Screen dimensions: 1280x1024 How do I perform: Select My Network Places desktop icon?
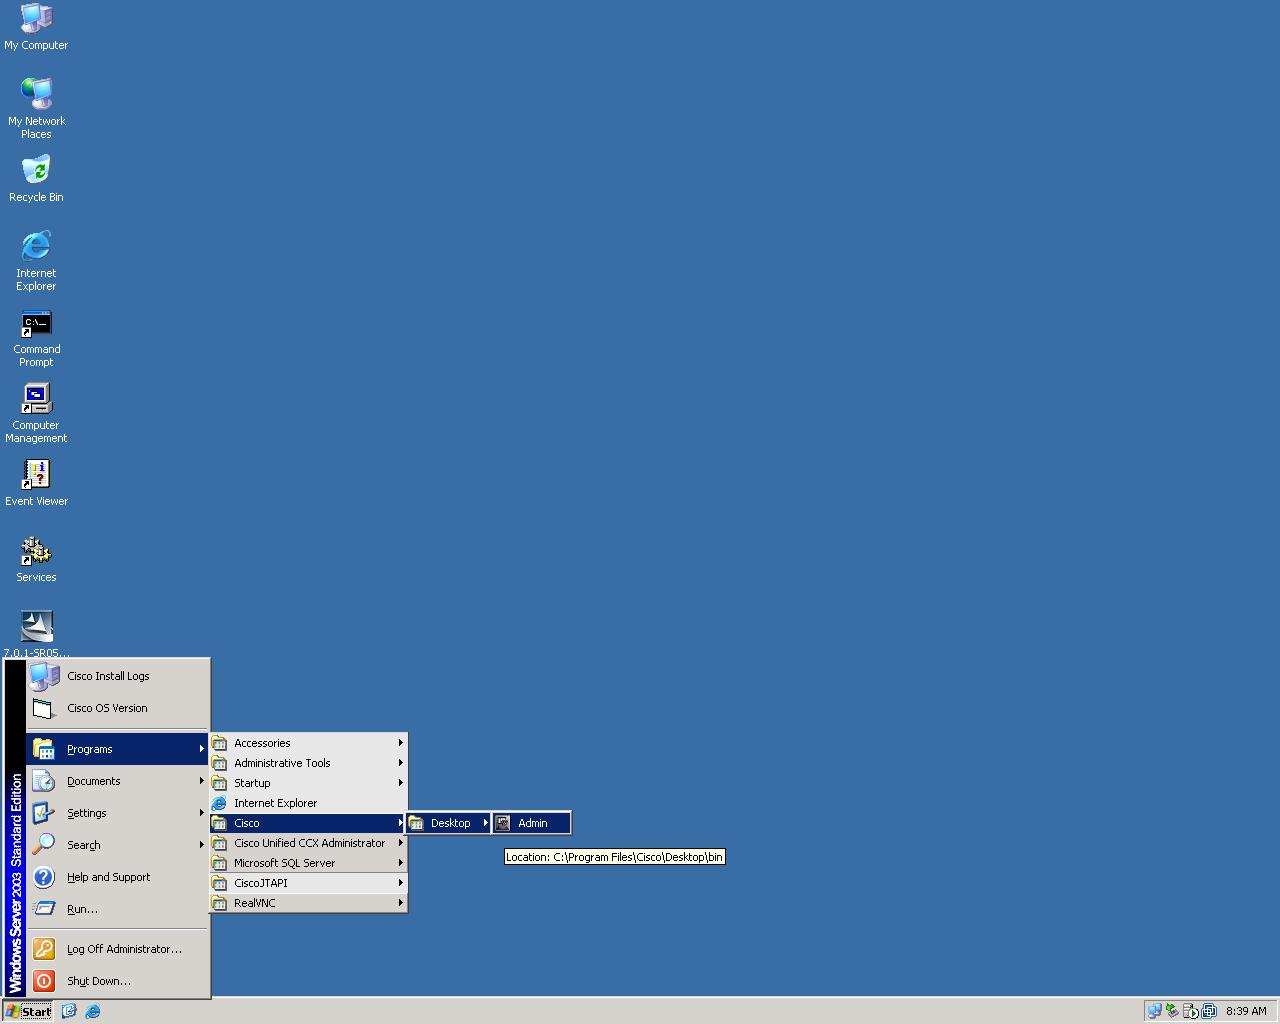pyautogui.click(x=36, y=108)
